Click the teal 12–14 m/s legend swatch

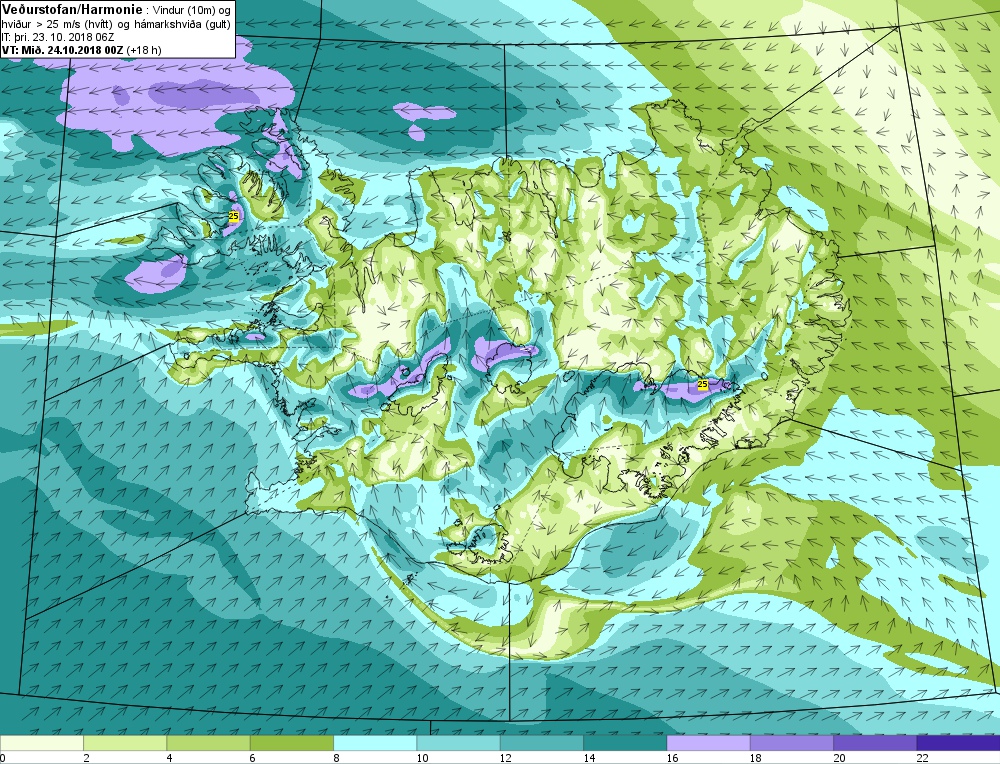[x=542, y=742]
